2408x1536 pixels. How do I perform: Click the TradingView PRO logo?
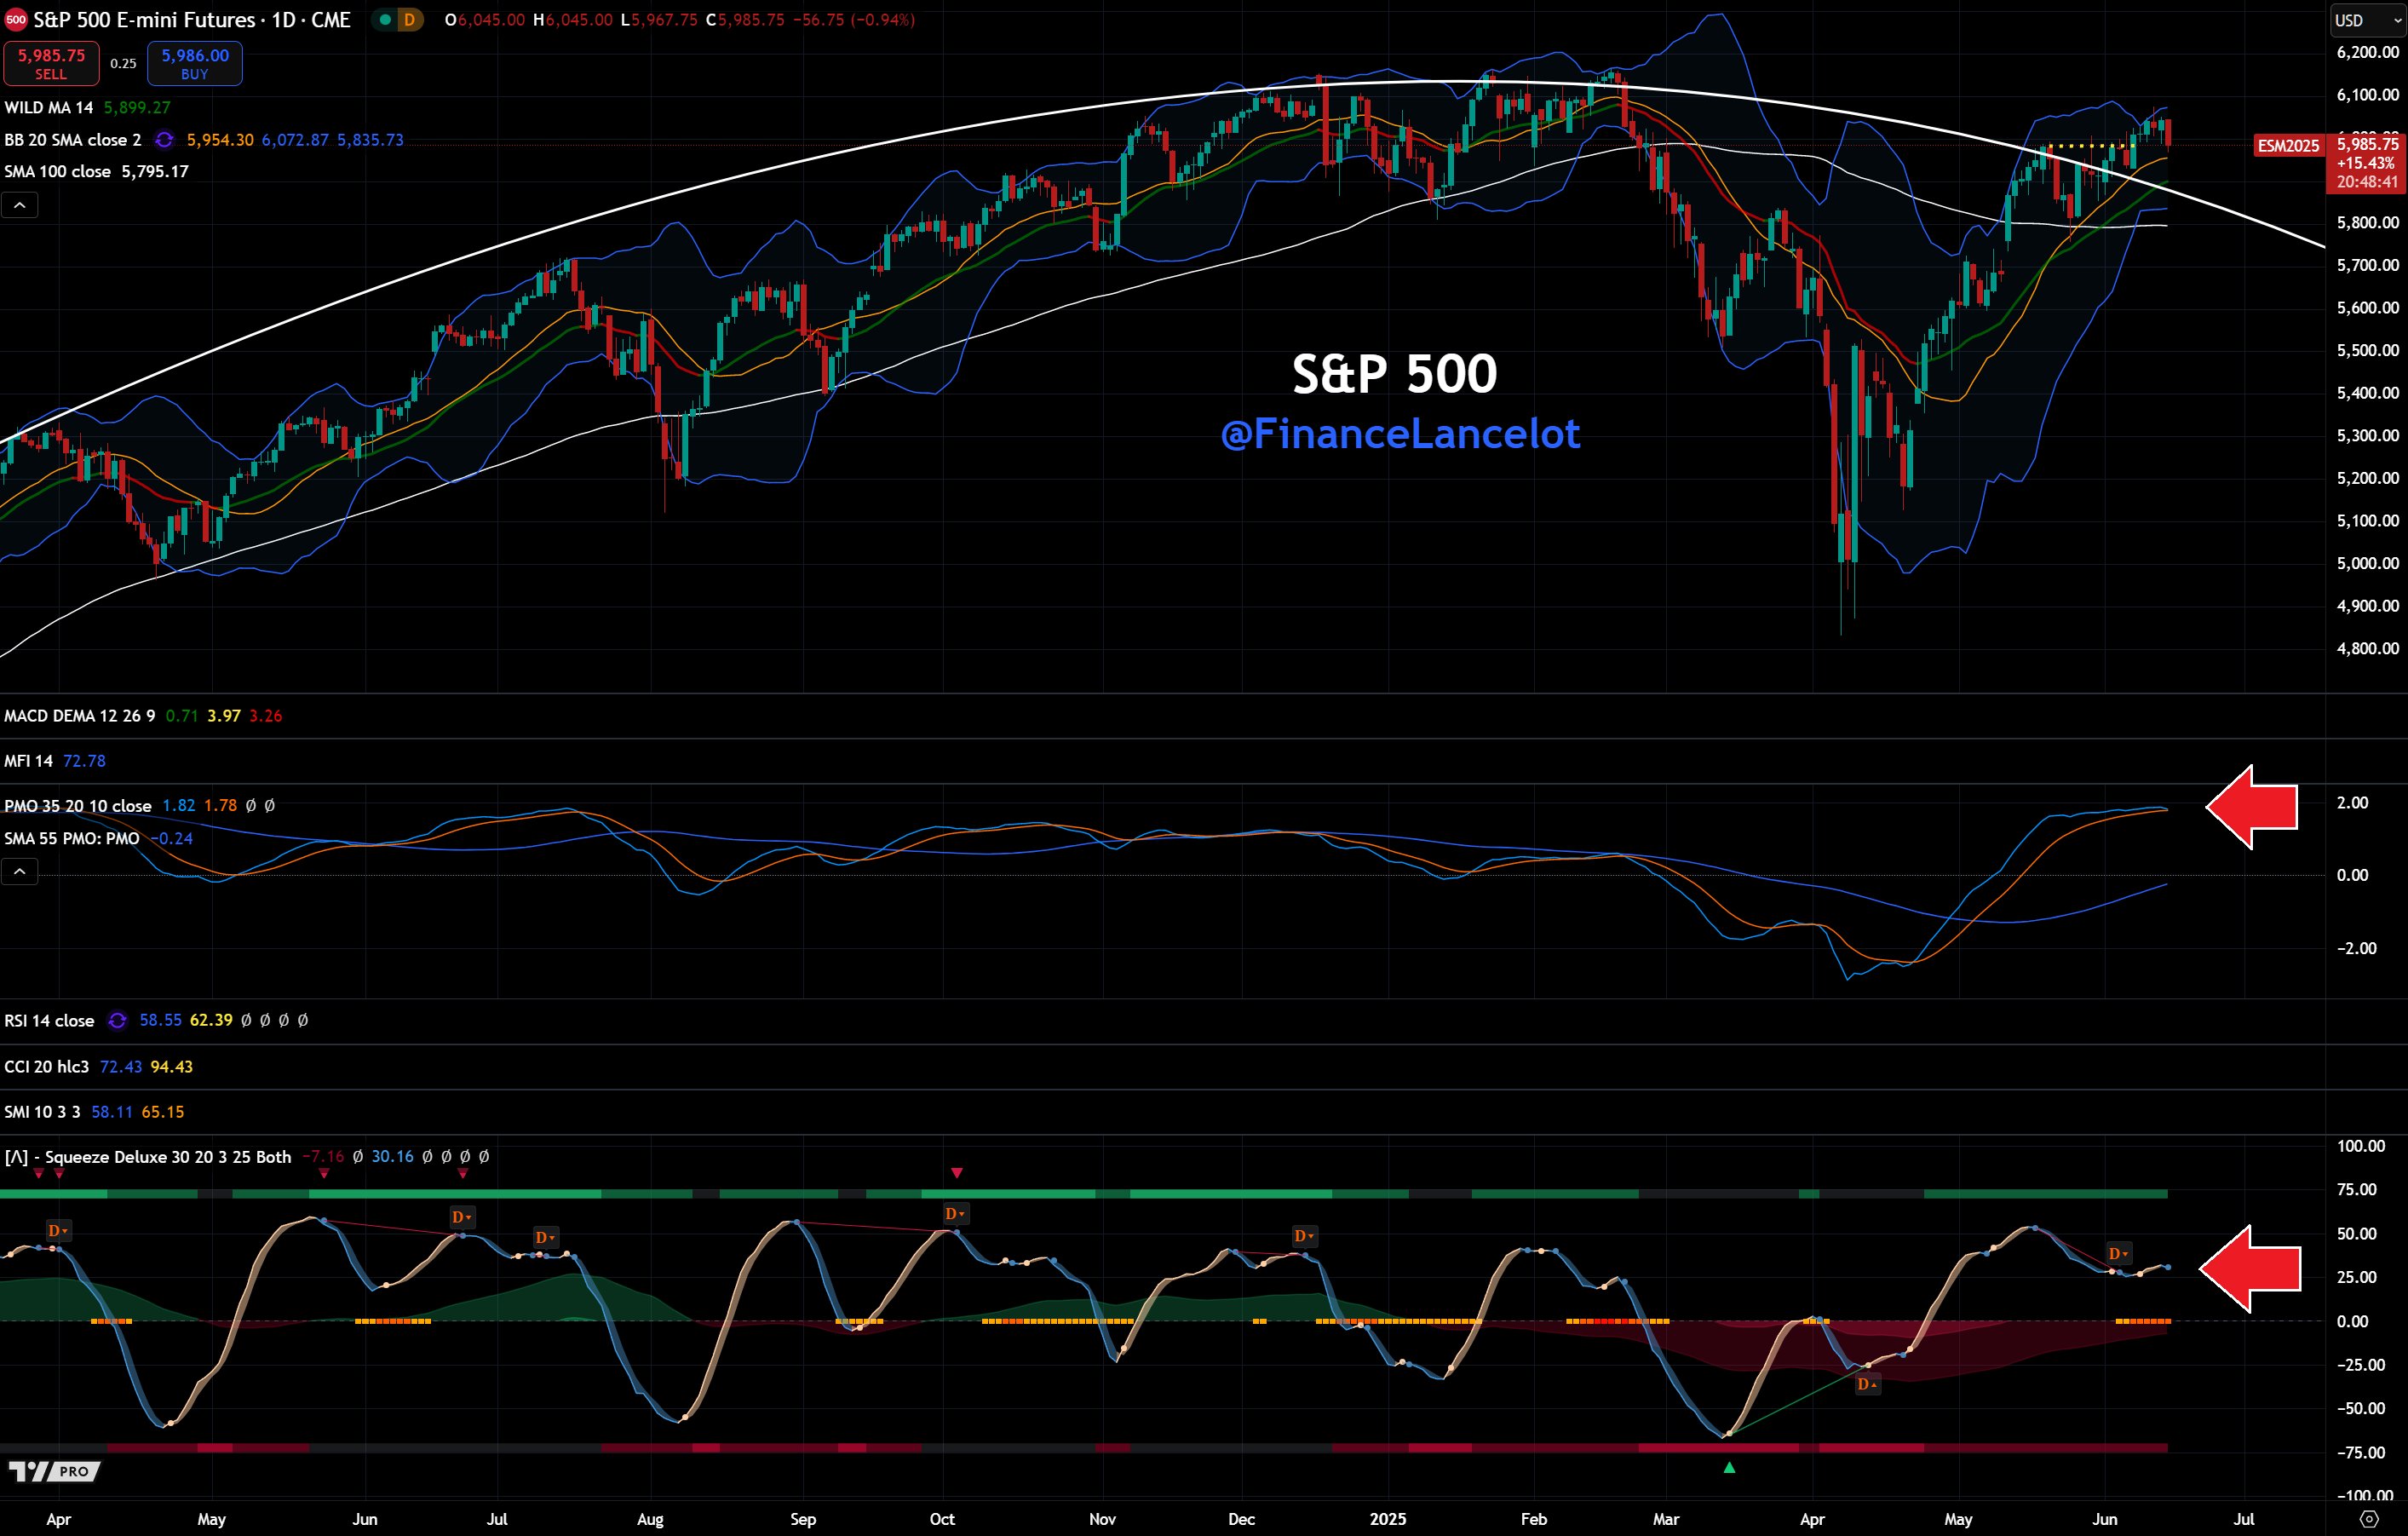[x=55, y=1471]
